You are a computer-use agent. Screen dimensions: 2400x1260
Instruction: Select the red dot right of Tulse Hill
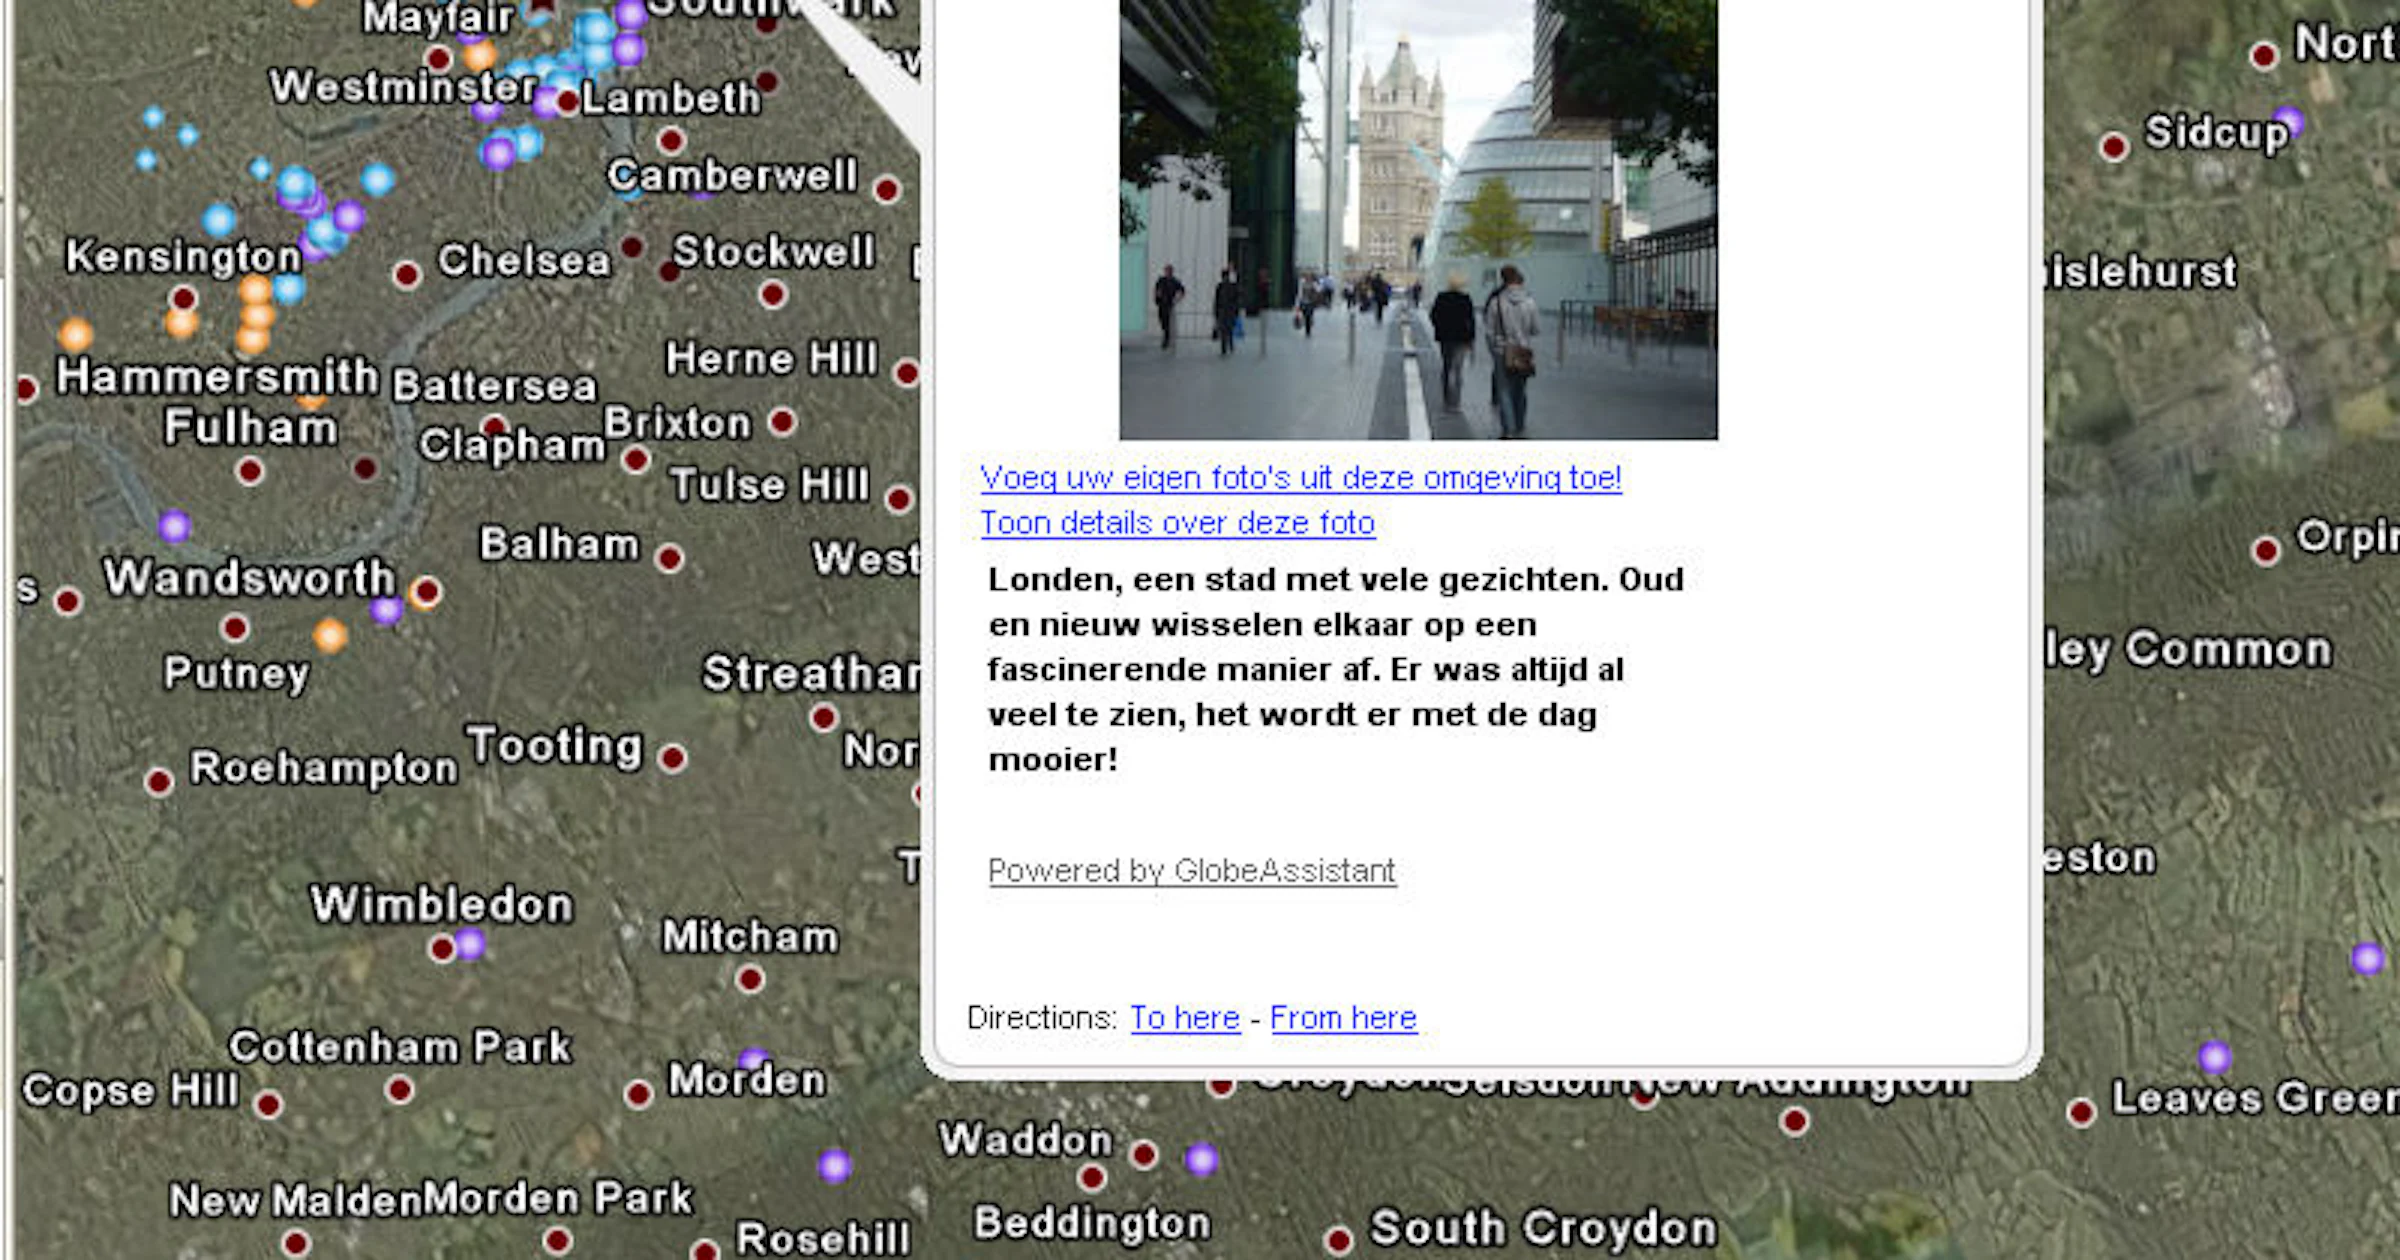pyautogui.click(x=898, y=498)
